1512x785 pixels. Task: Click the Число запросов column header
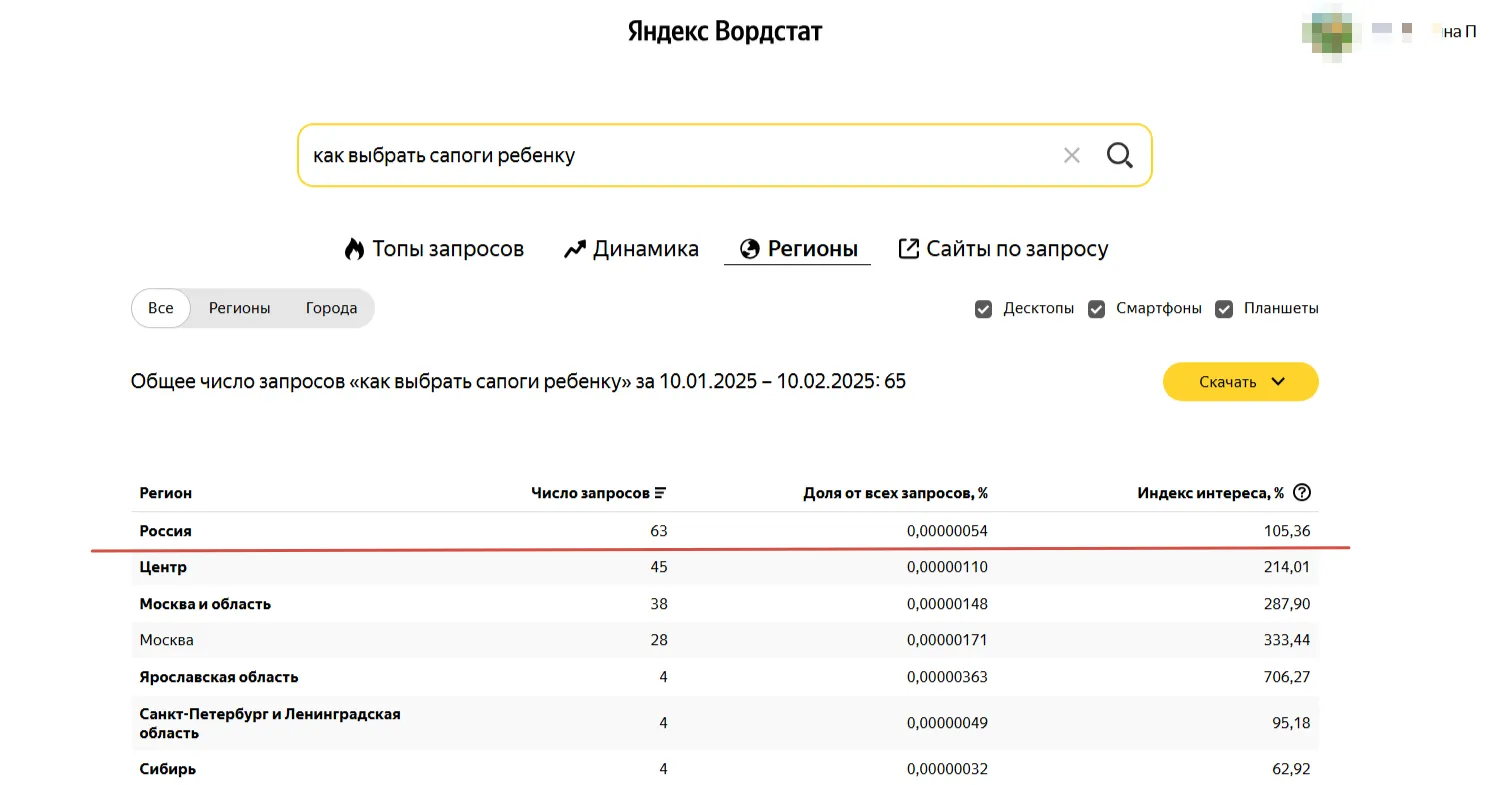point(591,493)
